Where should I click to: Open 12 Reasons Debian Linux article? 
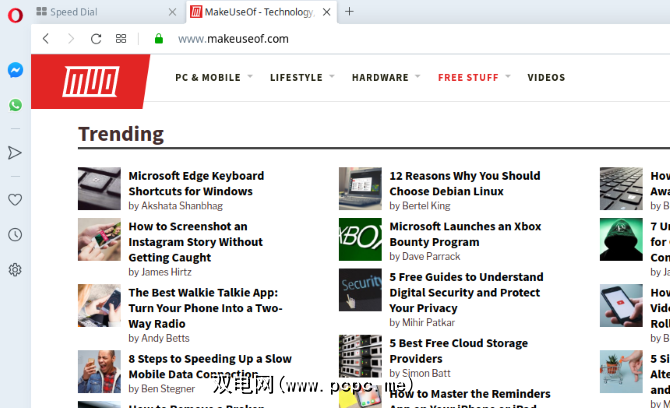[464, 184]
